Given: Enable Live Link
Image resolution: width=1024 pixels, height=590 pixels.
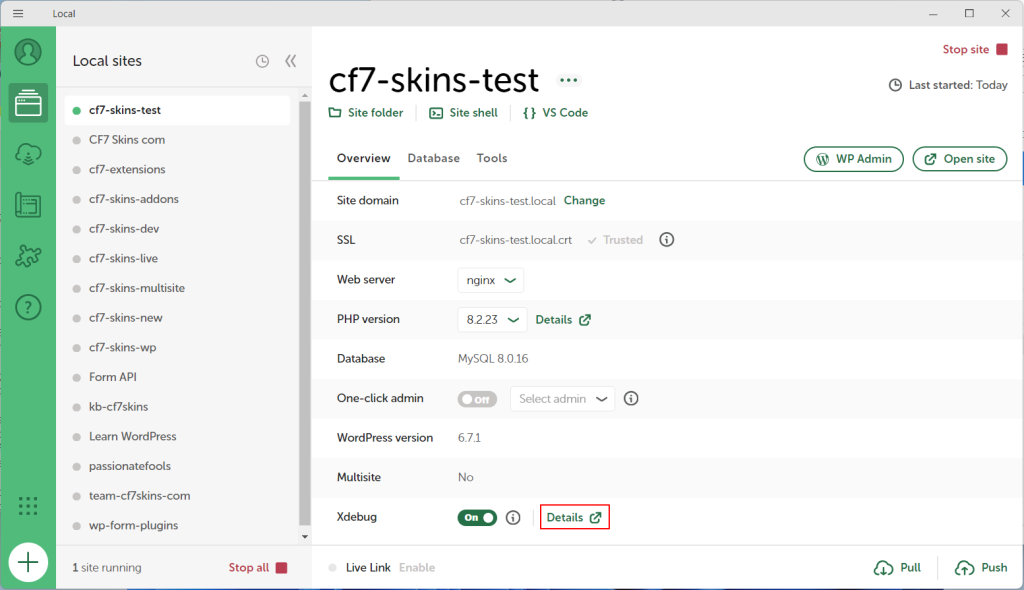Looking at the screenshot, I should coord(416,568).
